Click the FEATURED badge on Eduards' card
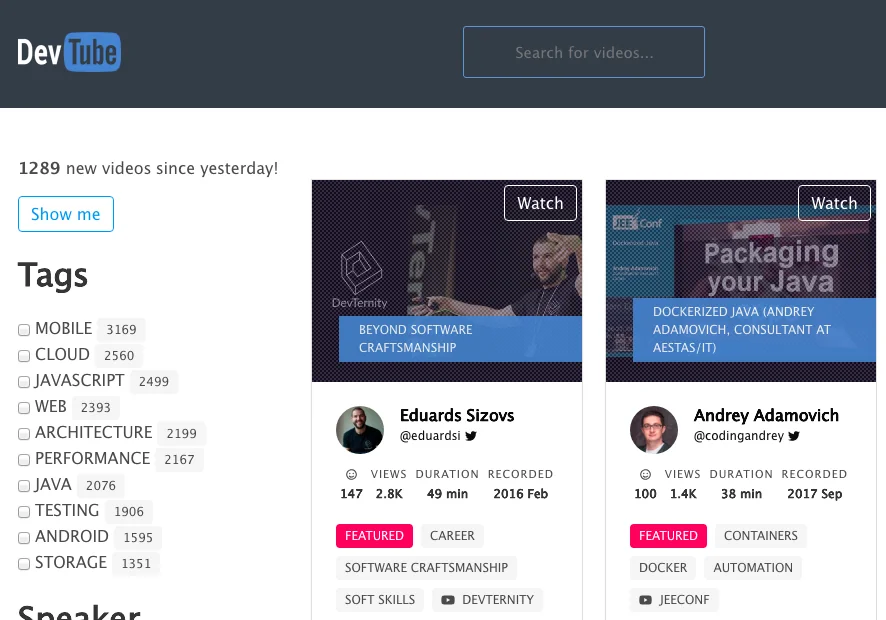Screen dimensions: 886x620 (374, 536)
